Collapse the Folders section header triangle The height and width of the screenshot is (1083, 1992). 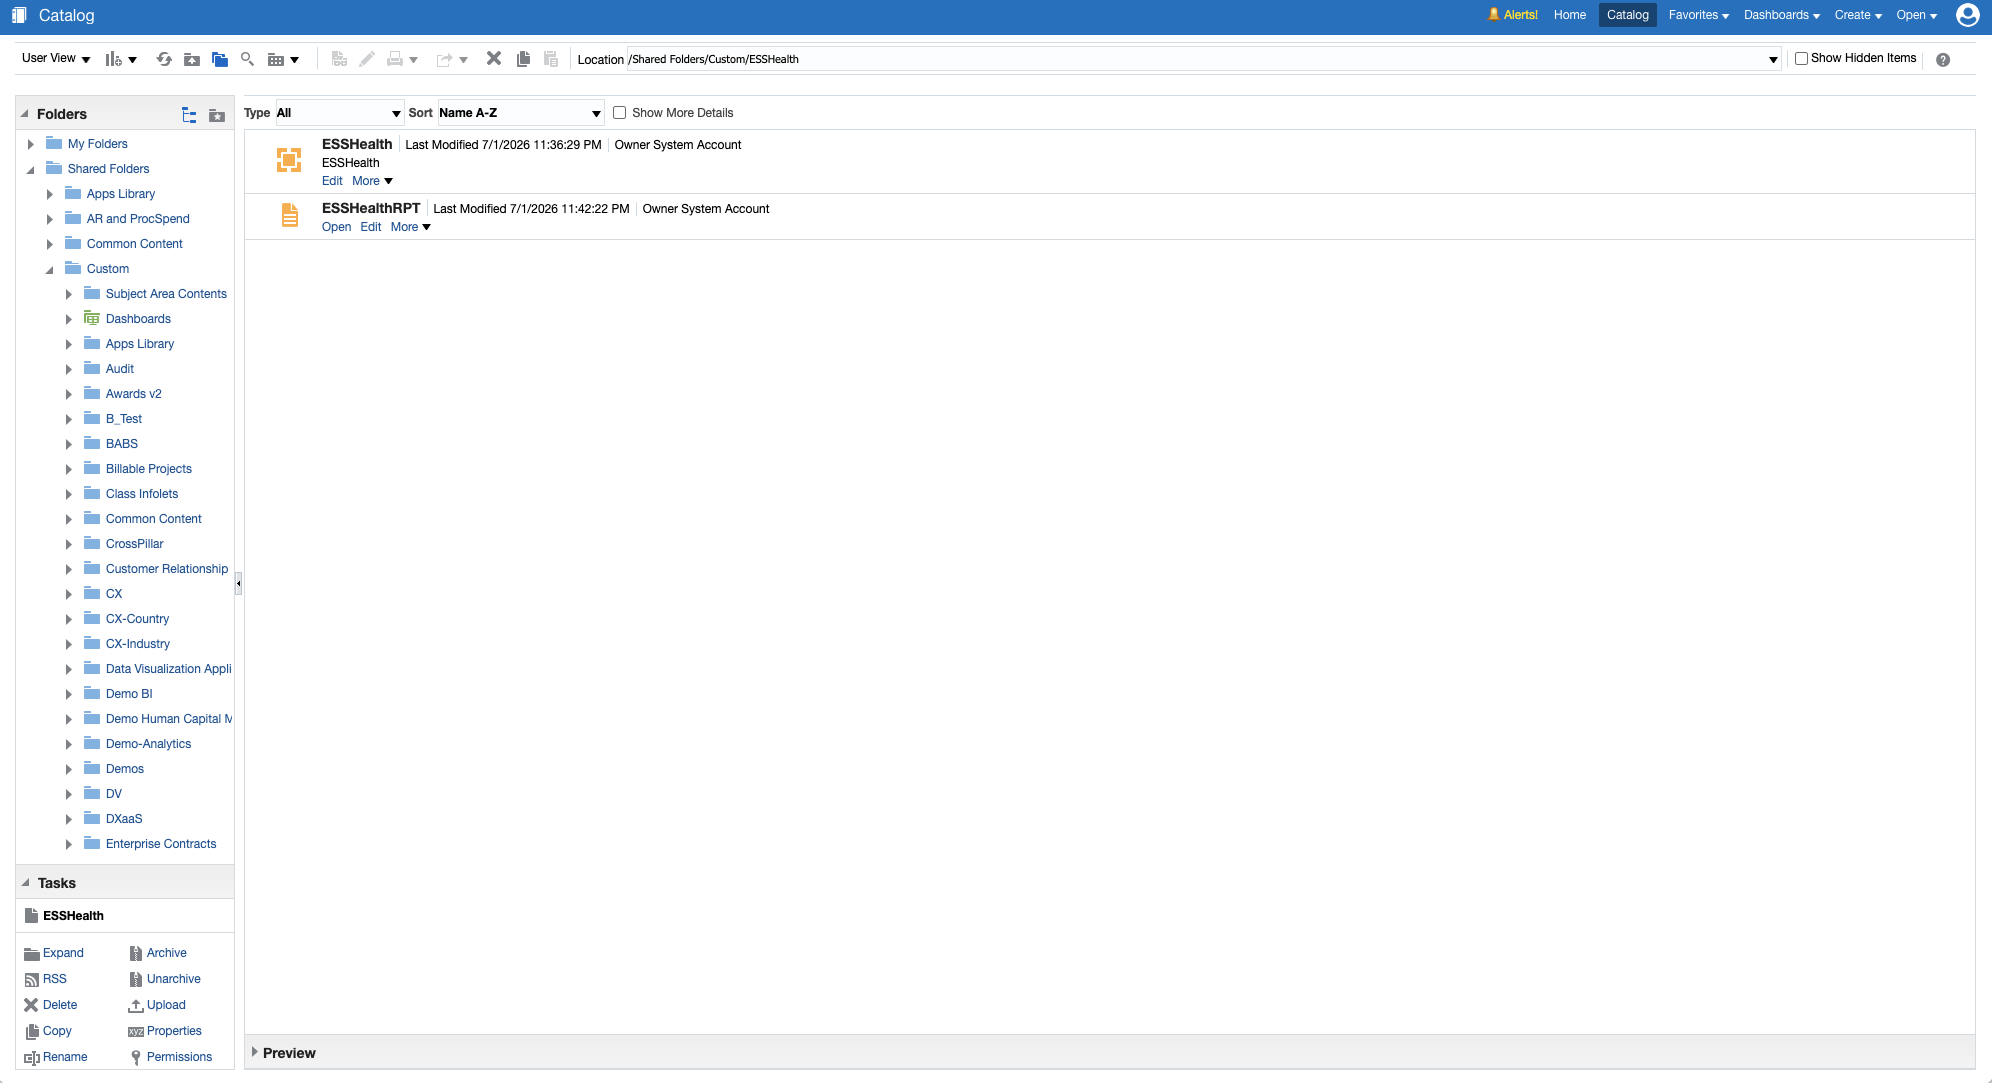(26, 114)
